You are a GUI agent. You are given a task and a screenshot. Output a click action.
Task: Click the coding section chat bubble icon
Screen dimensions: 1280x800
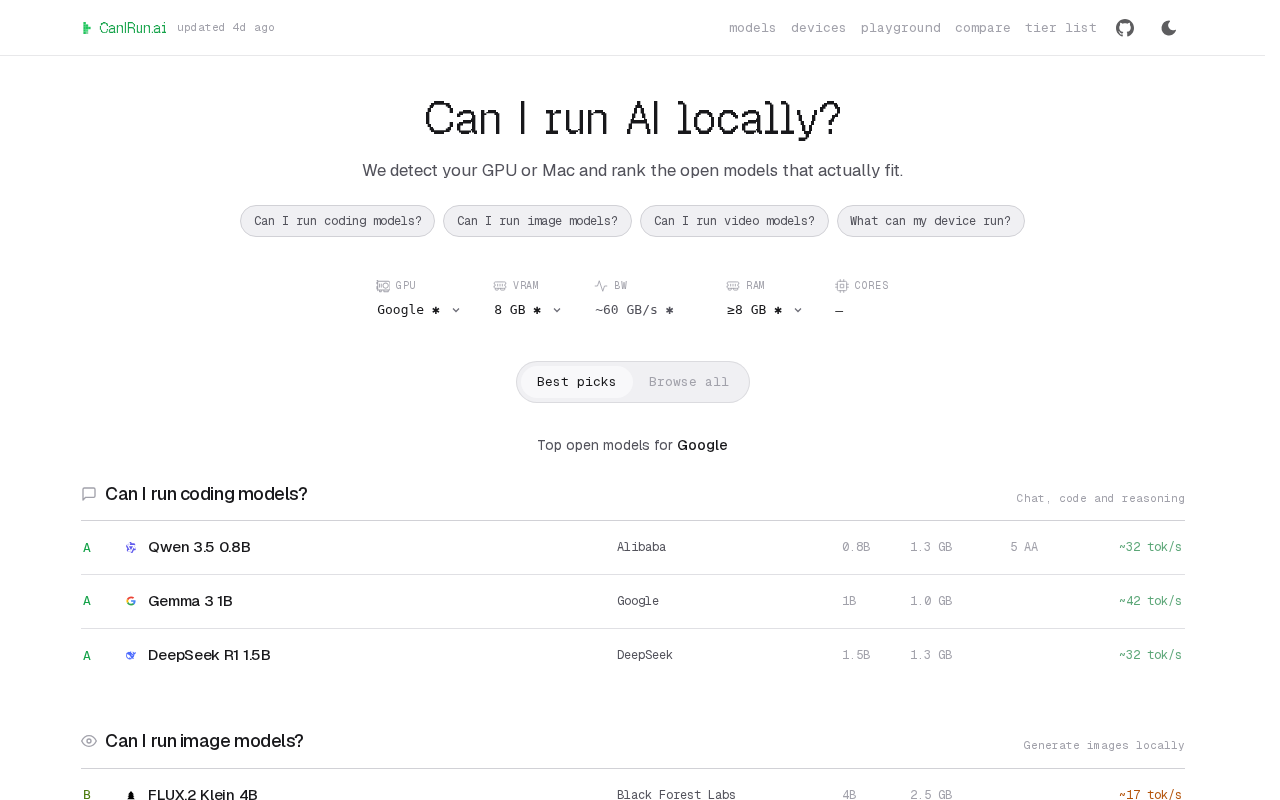[x=89, y=494]
